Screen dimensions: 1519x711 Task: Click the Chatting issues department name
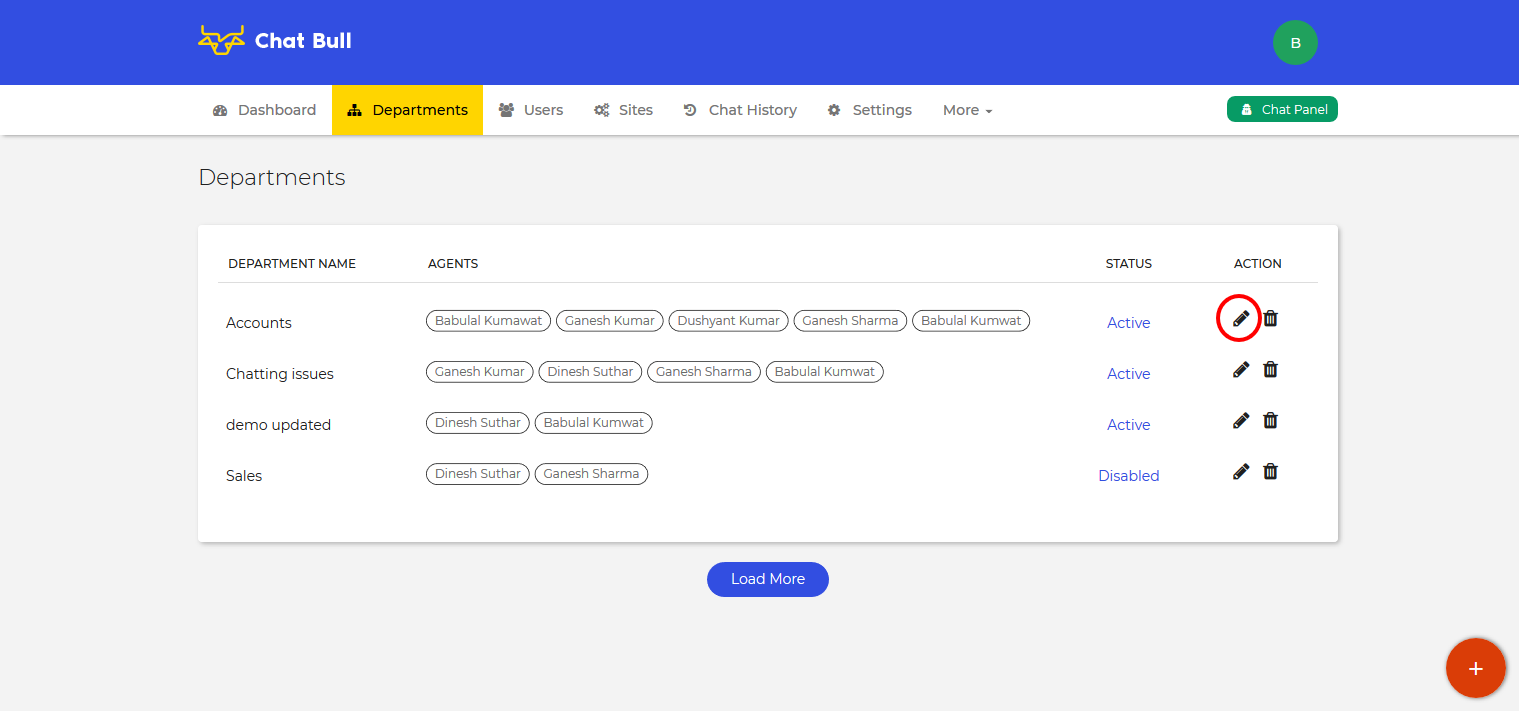(280, 374)
